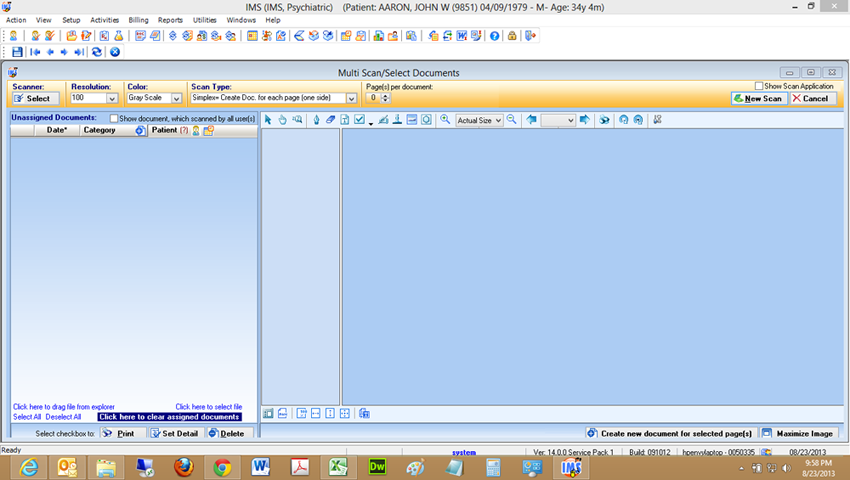Toggle Show document scanned by all users checkbox
This screenshot has width=850, height=480.
click(x=113, y=119)
